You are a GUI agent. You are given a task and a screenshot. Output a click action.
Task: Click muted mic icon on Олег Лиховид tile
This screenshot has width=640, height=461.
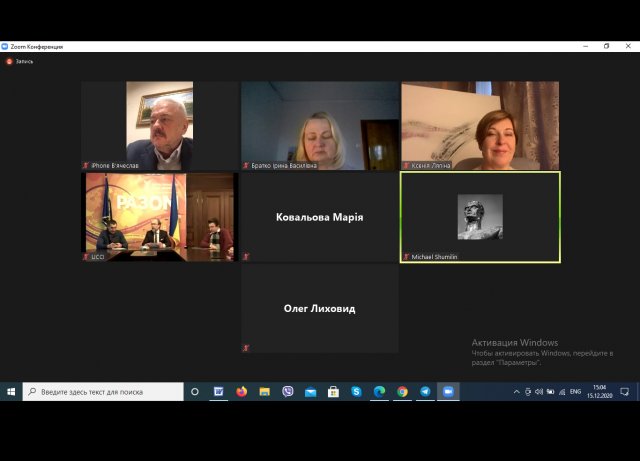(246, 348)
